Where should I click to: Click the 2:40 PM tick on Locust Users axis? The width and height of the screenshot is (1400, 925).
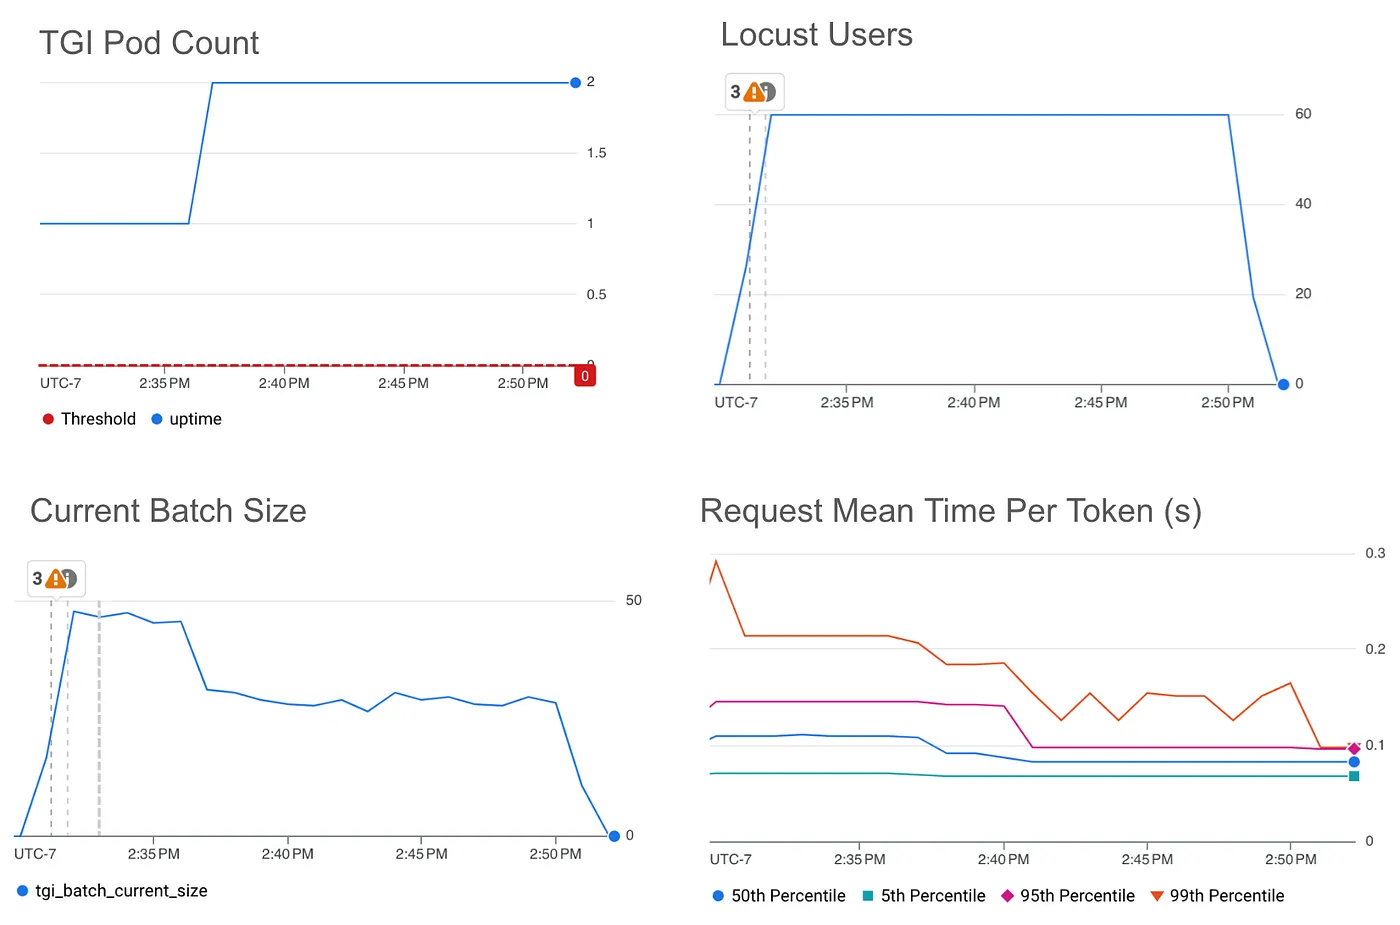973,403
